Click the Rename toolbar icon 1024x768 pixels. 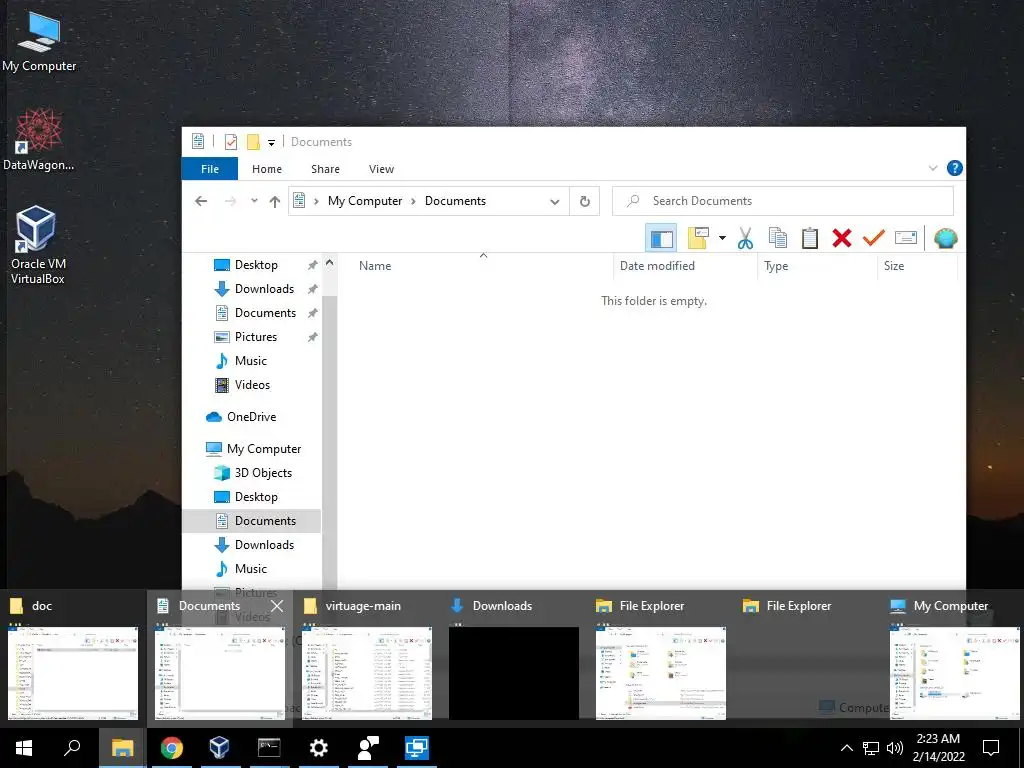coord(906,238)
